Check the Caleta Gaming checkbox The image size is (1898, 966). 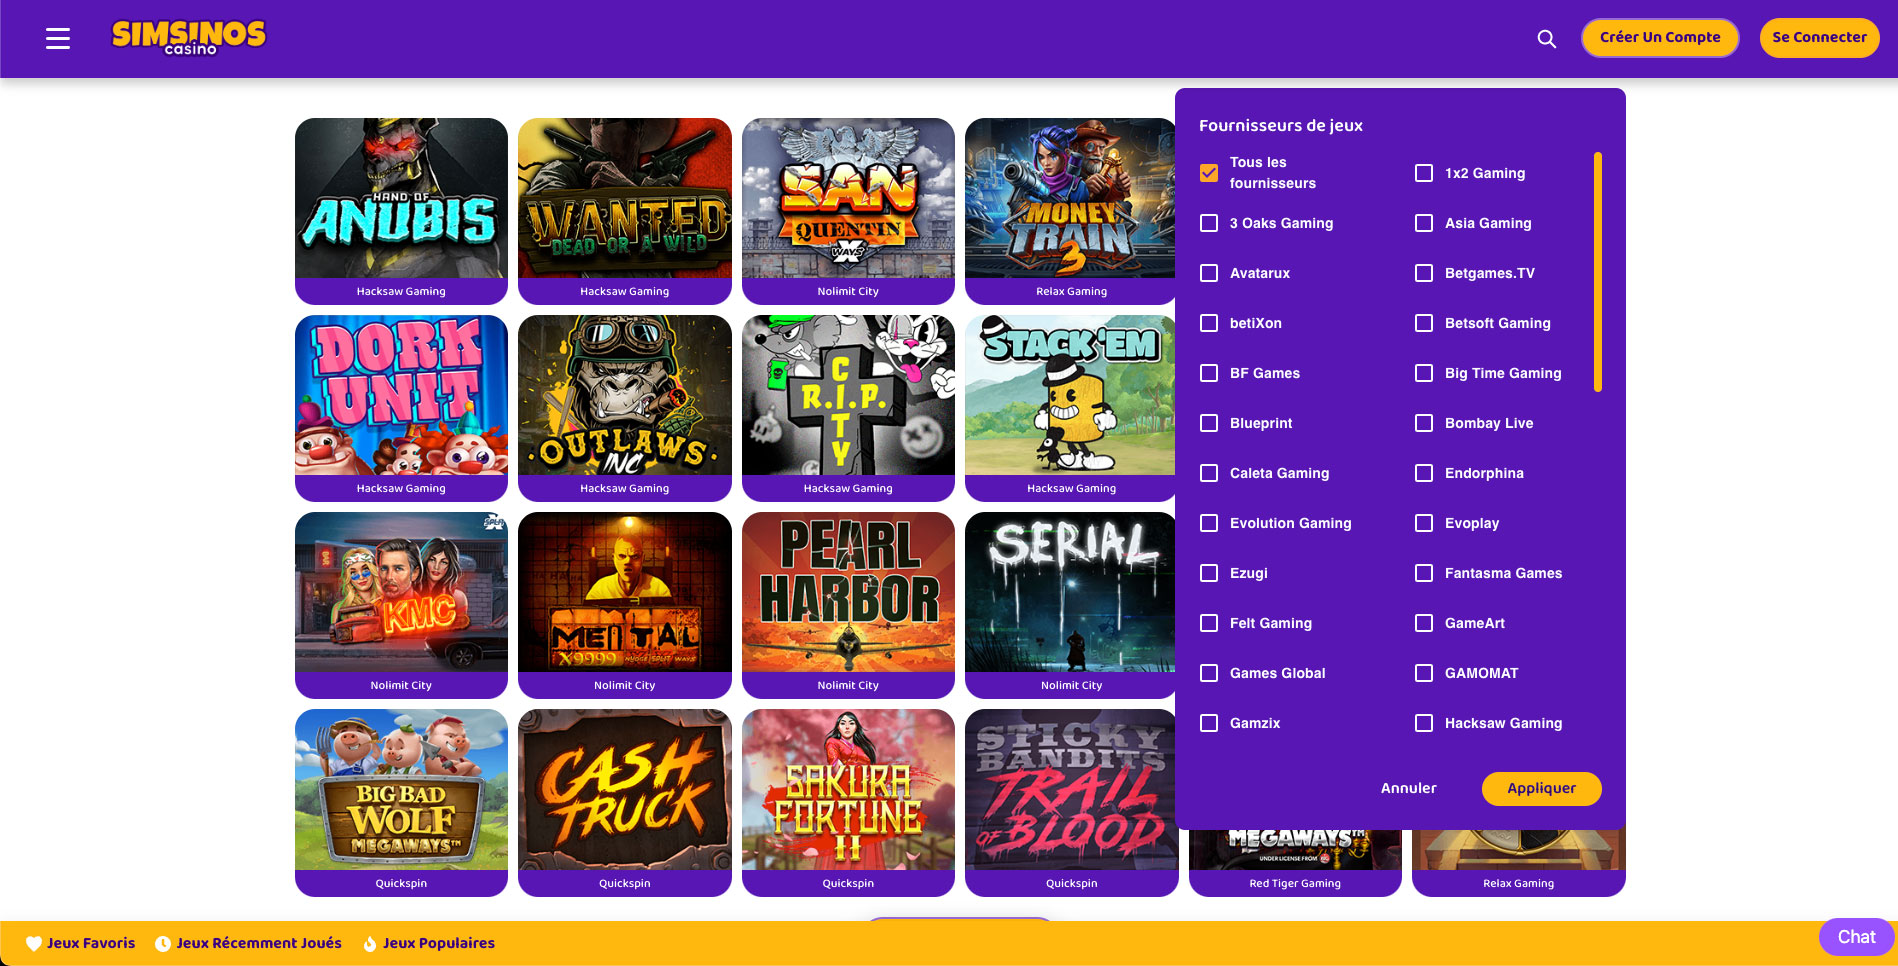click(1209, 473)
